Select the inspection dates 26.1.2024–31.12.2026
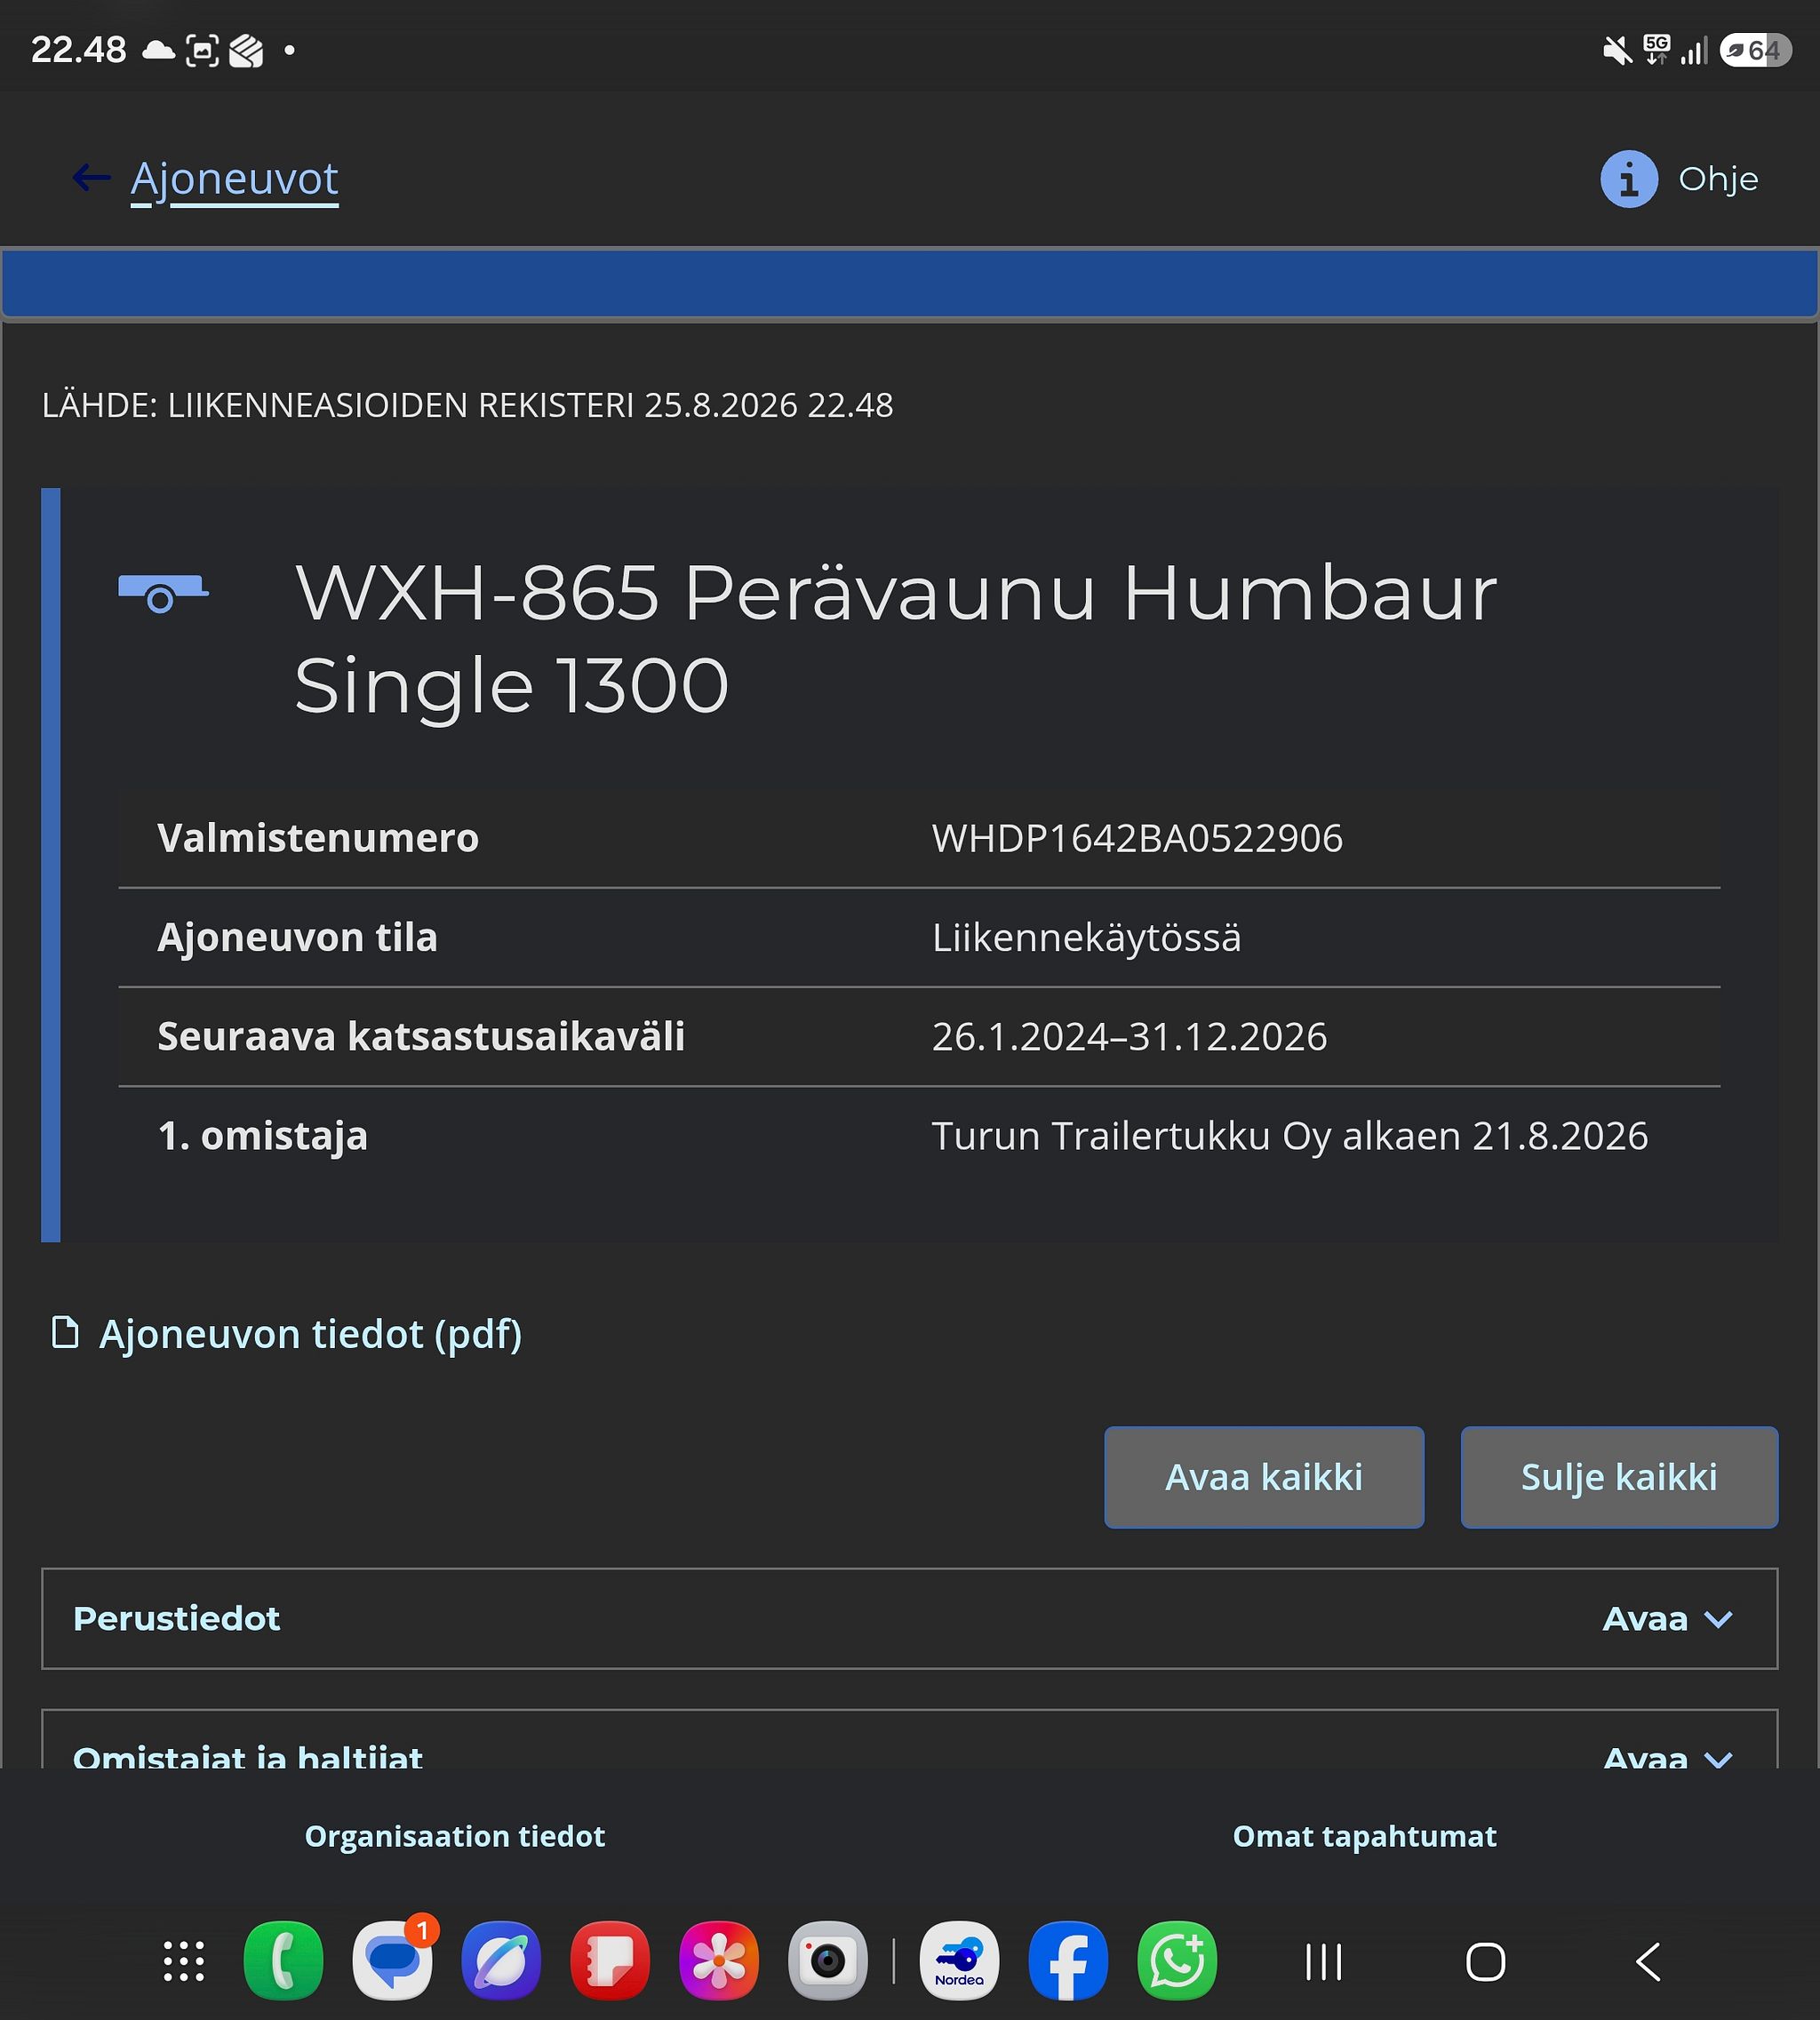The image size is (1820, 2020). point(1129,1037)
